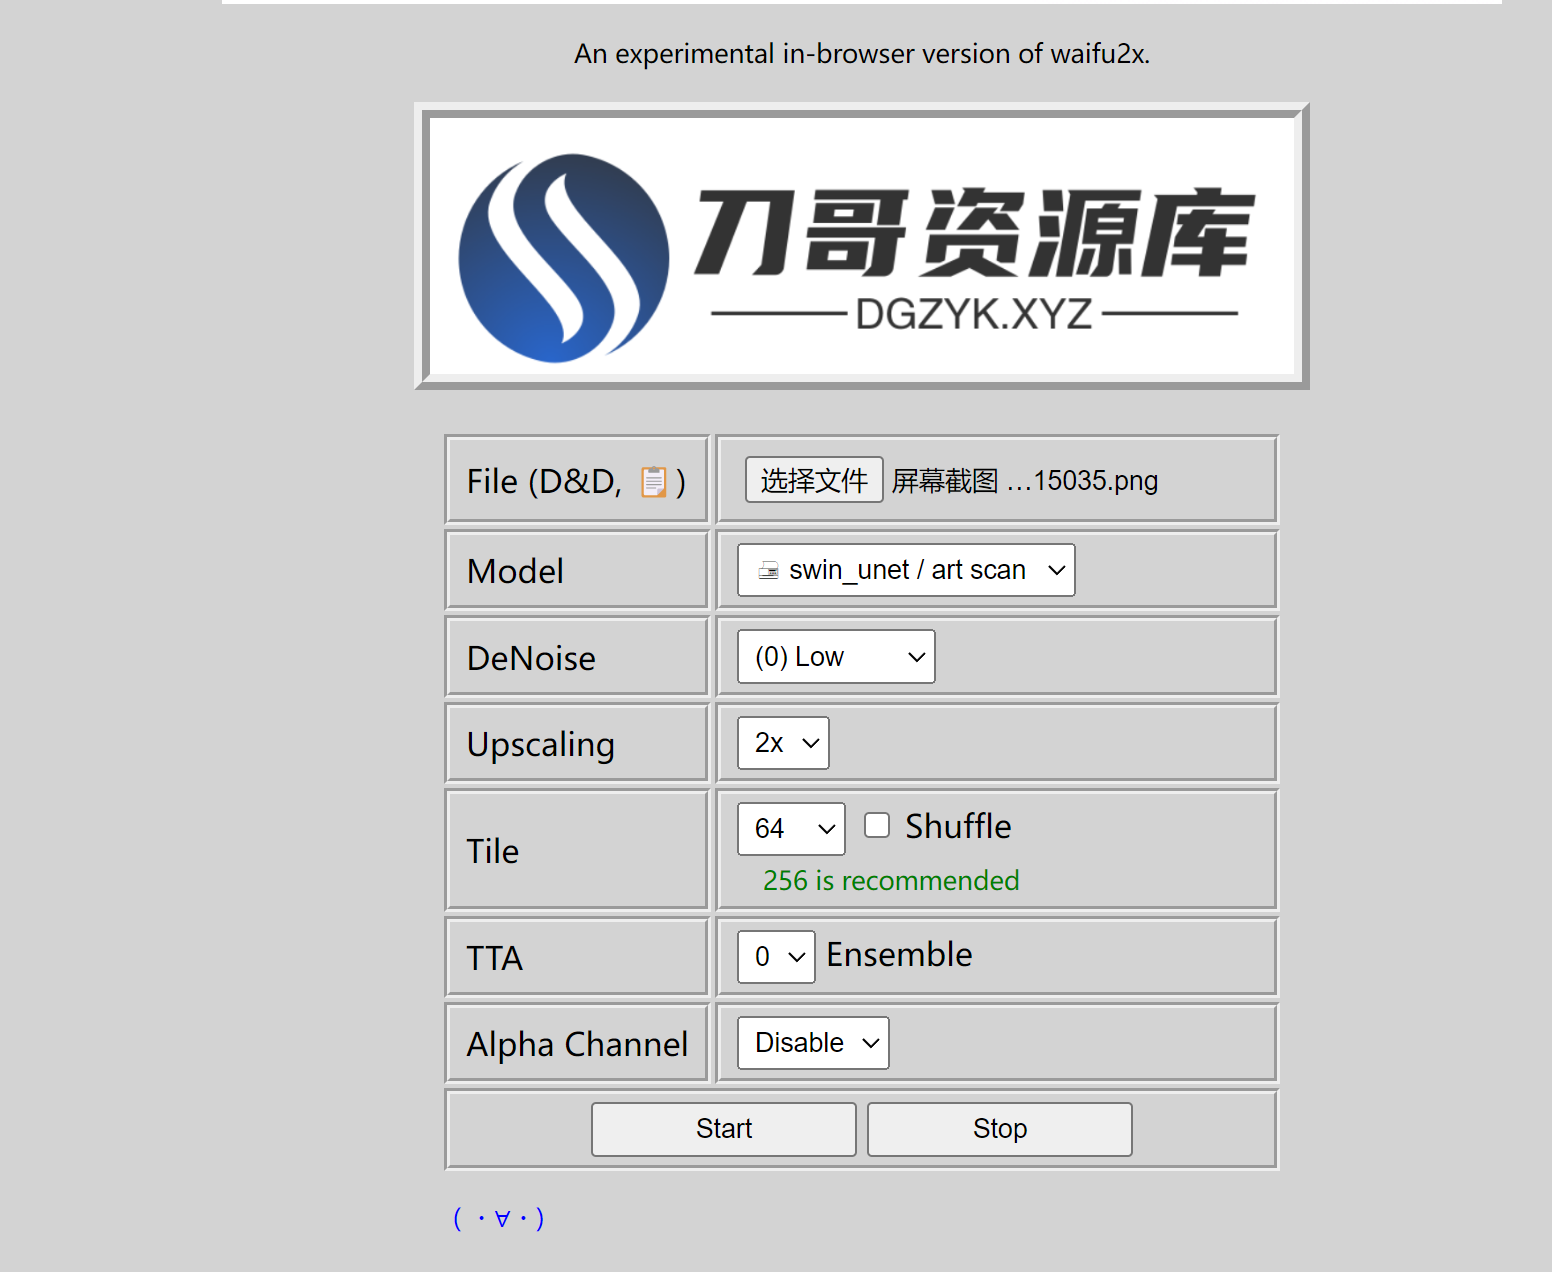
Task: Click the 选择文件 choose file button
Action: (814, 480)
